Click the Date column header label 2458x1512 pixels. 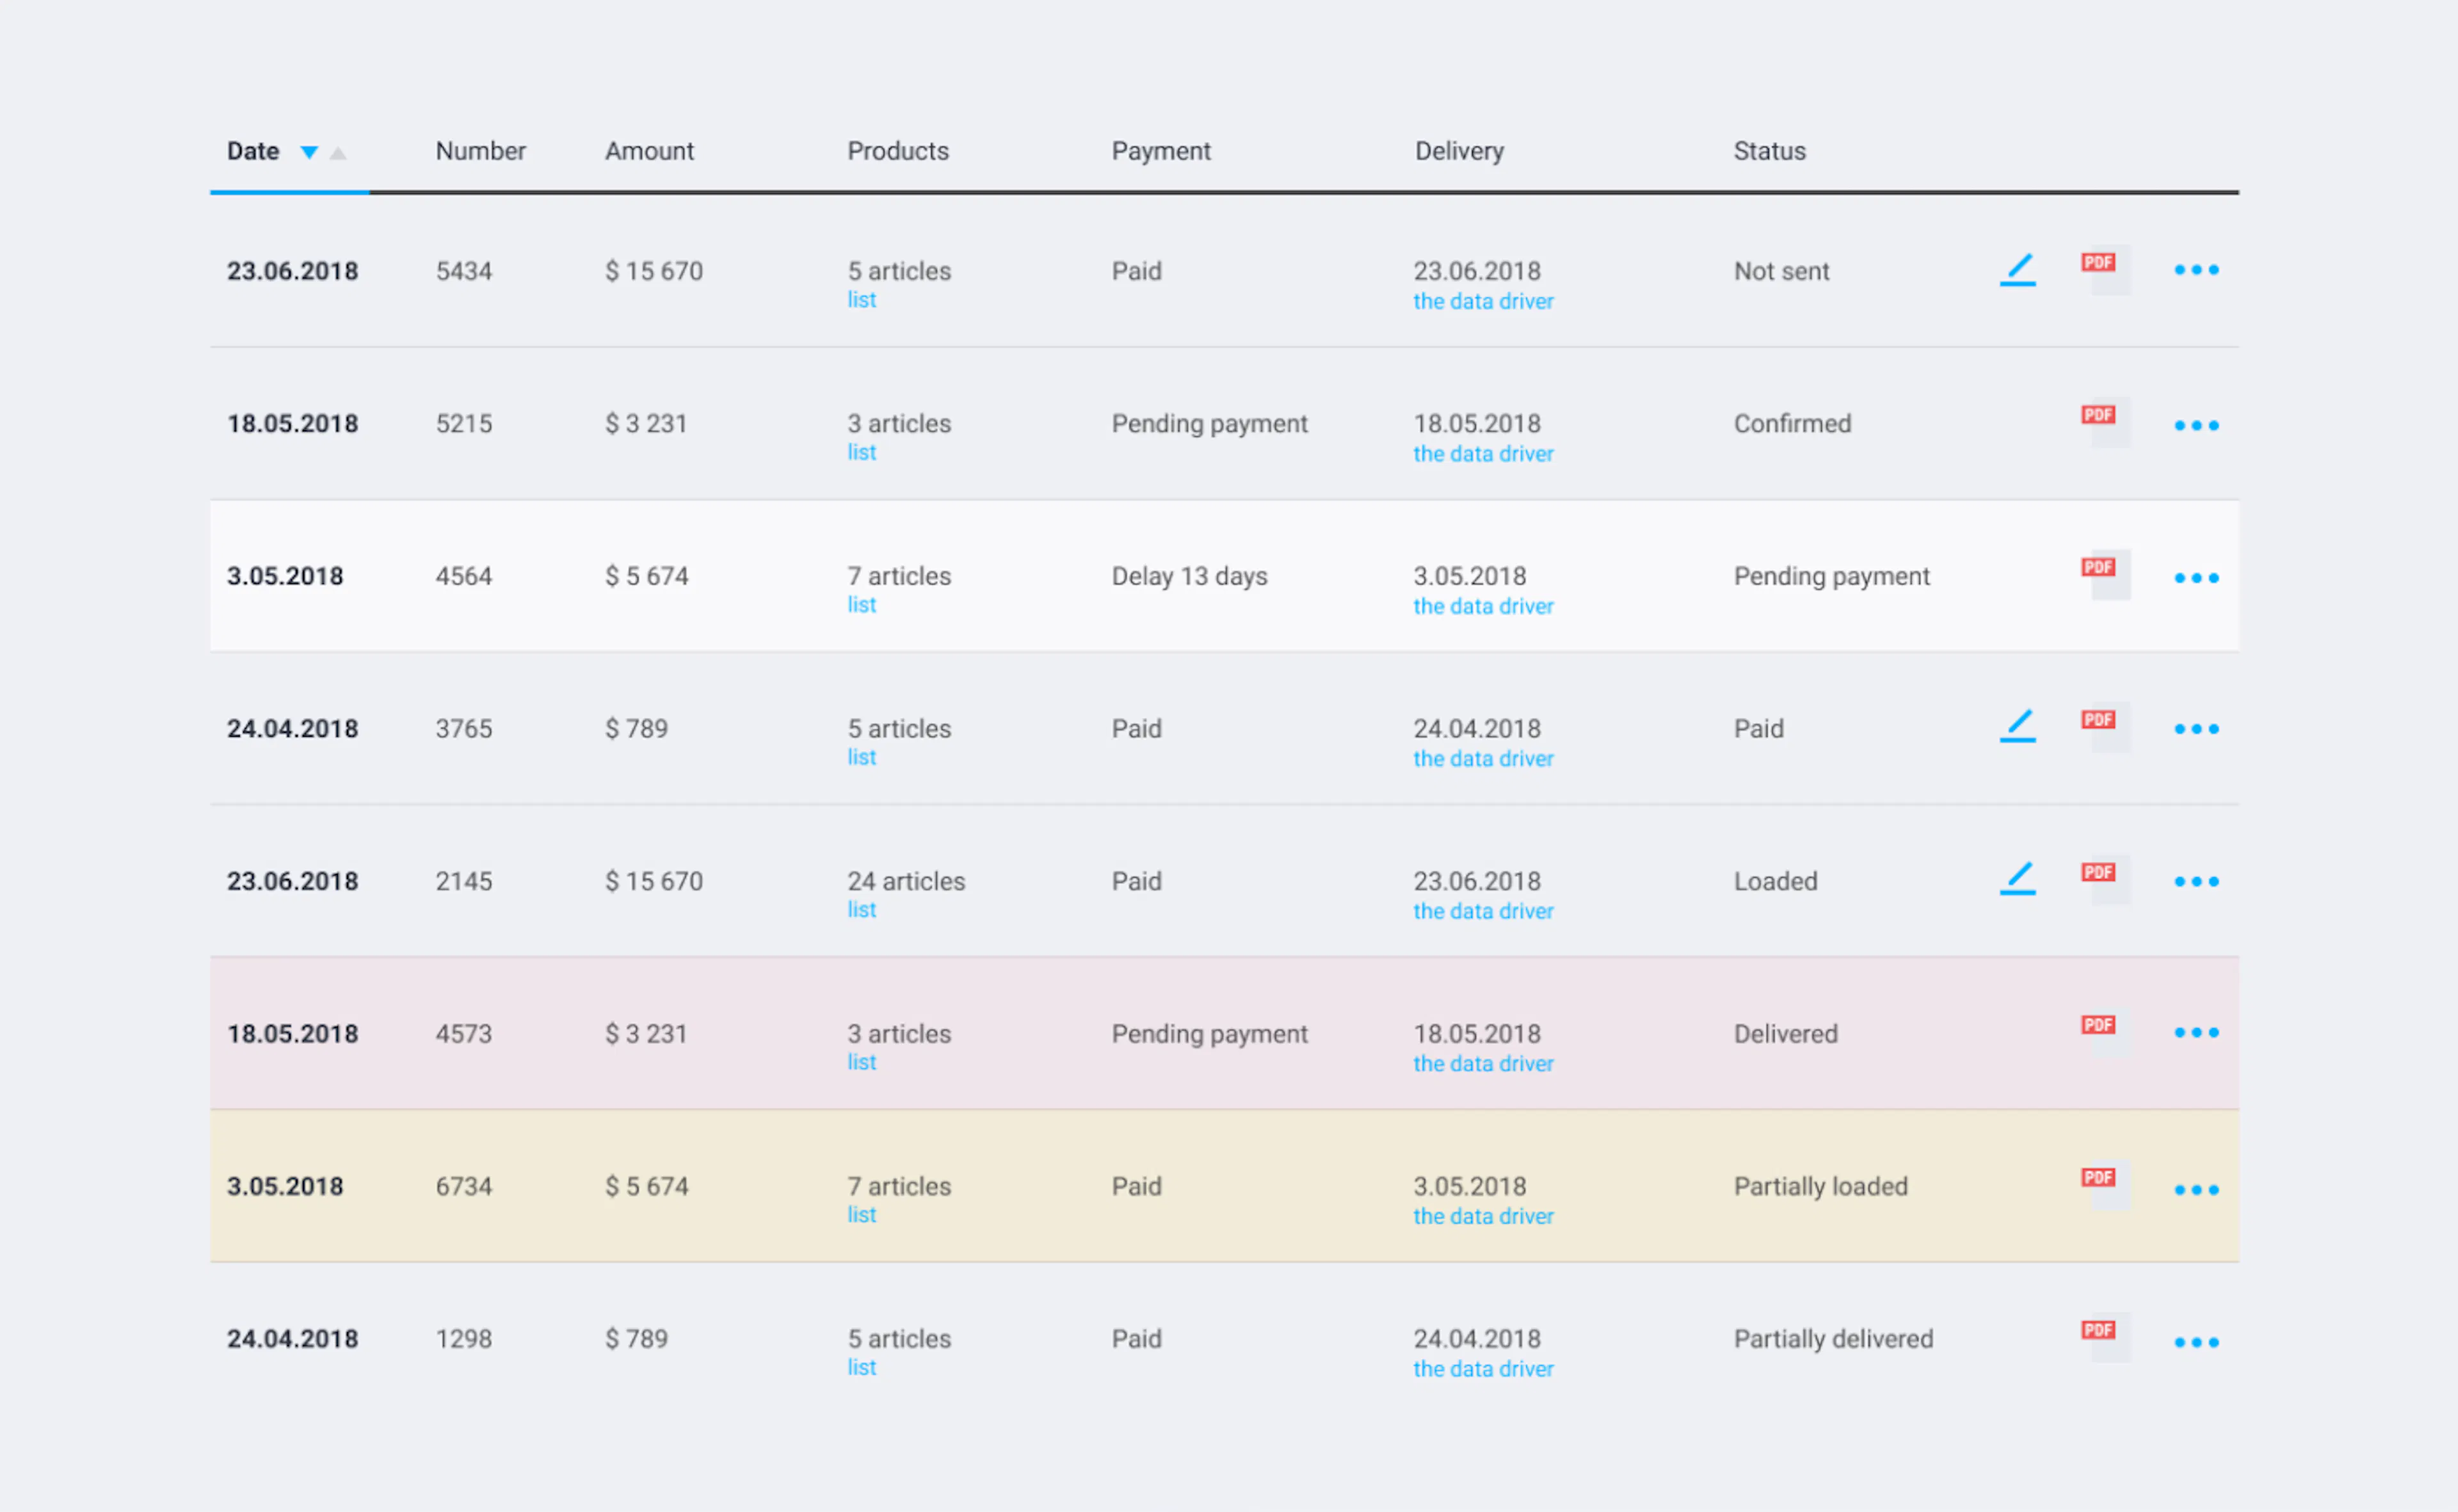click(253, 151)
